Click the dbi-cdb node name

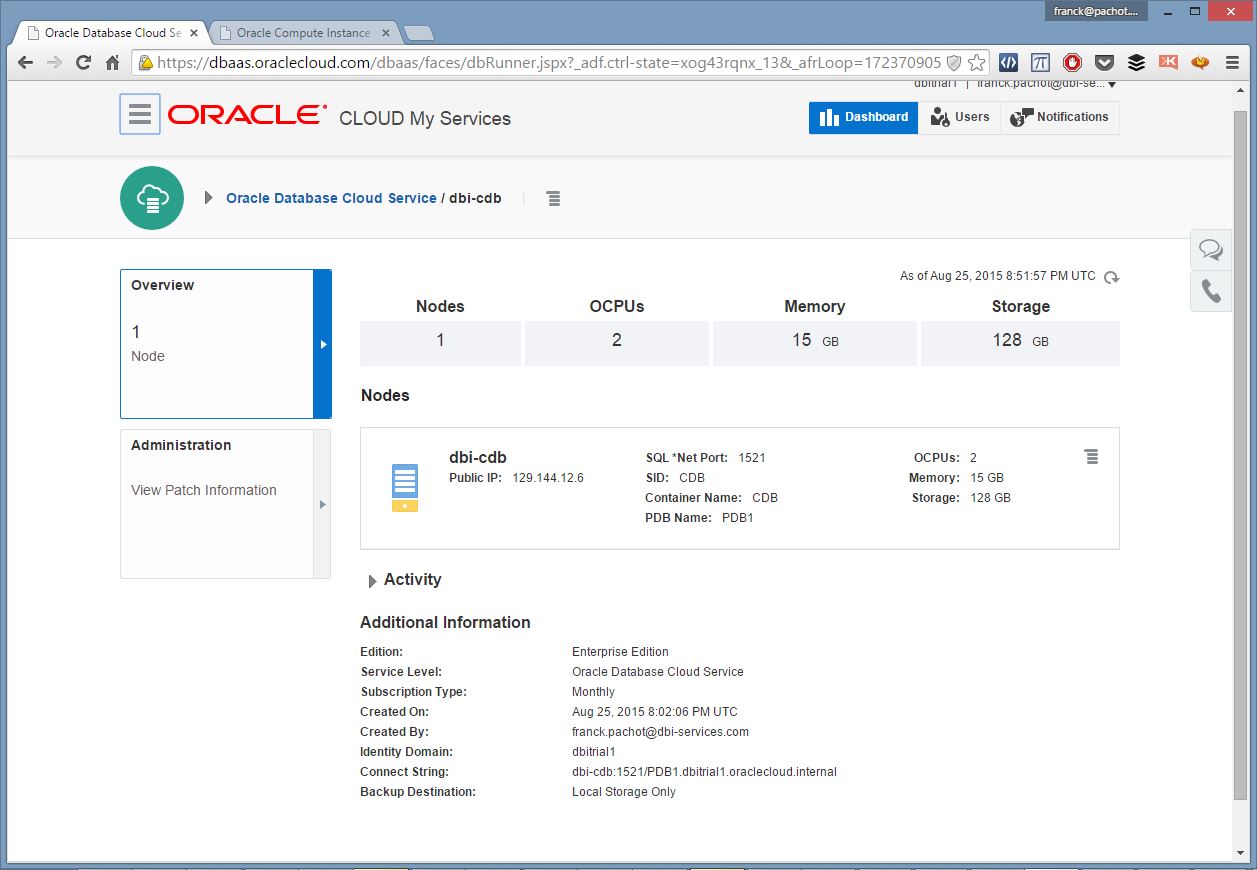point(478,457)
